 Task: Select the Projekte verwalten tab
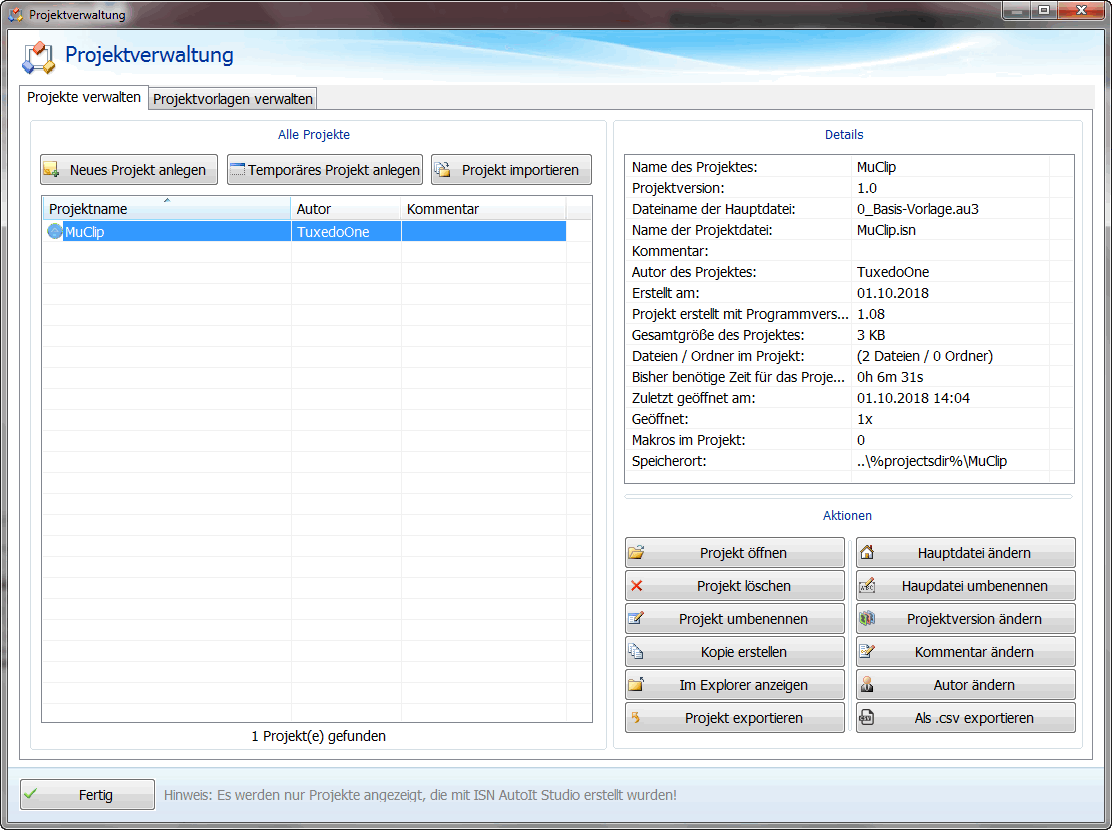(84, 98)
